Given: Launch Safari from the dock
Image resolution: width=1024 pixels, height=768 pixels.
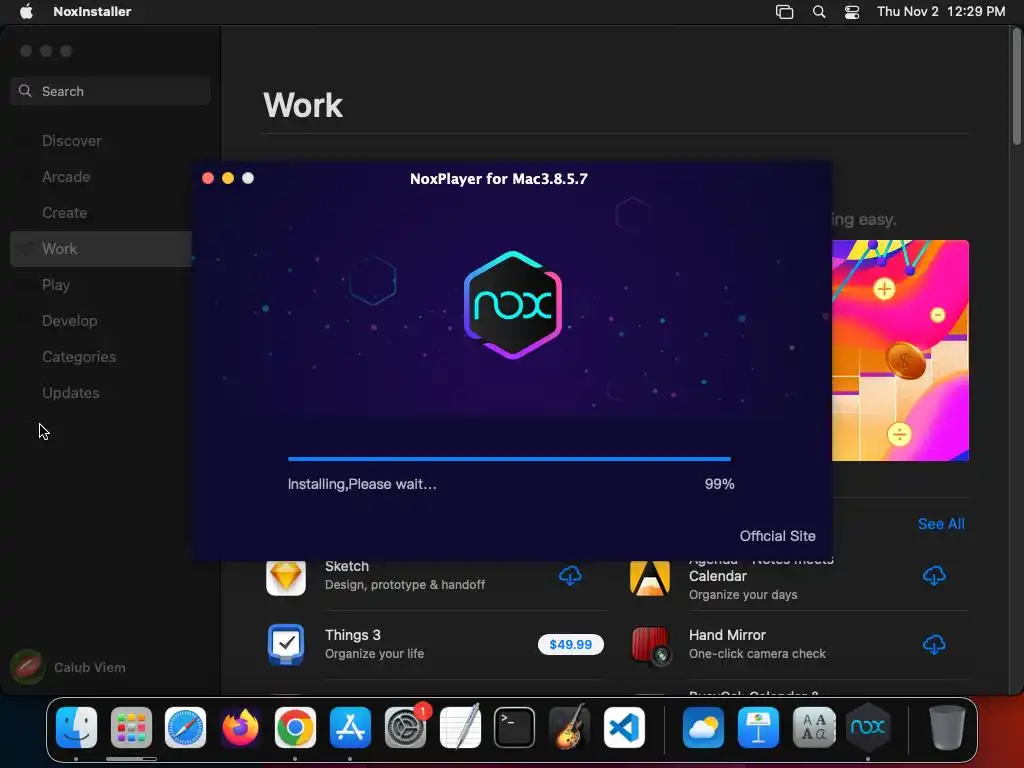Looking at the screenshot, I should (x=185, y=727).
